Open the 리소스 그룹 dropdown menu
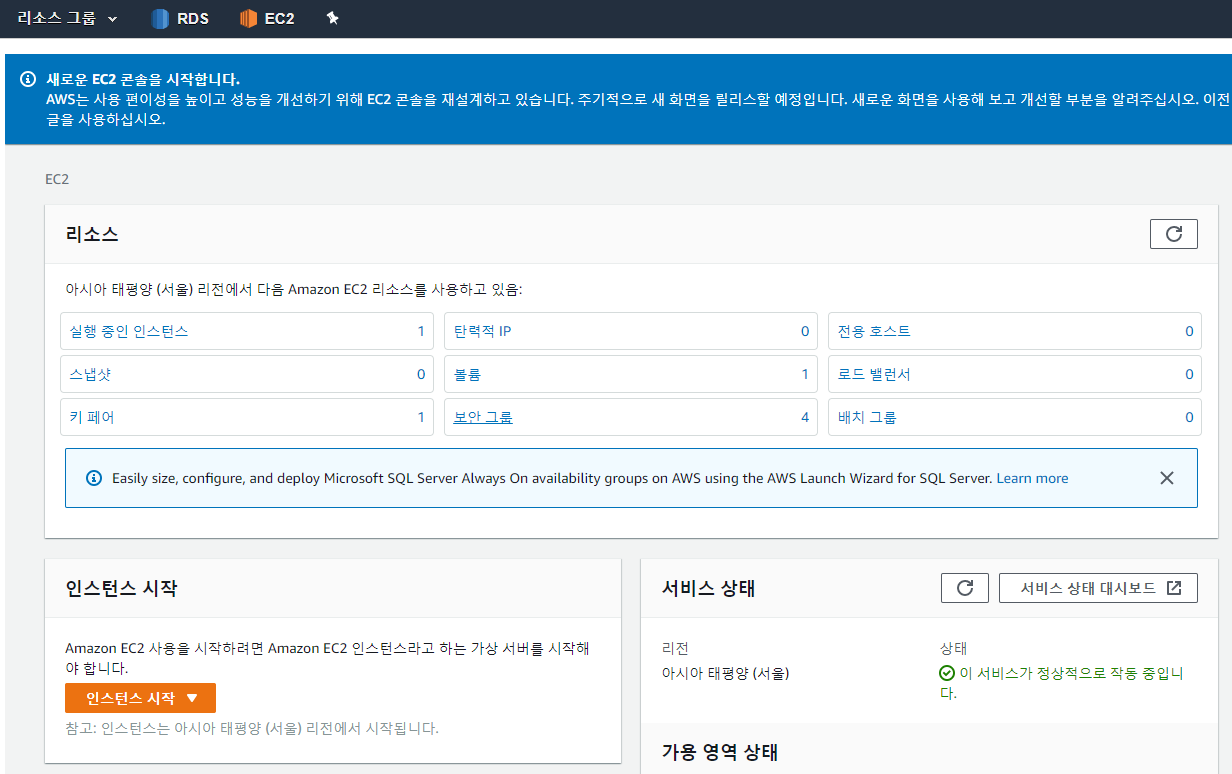The image size is (1232, 774). point(67,18)
